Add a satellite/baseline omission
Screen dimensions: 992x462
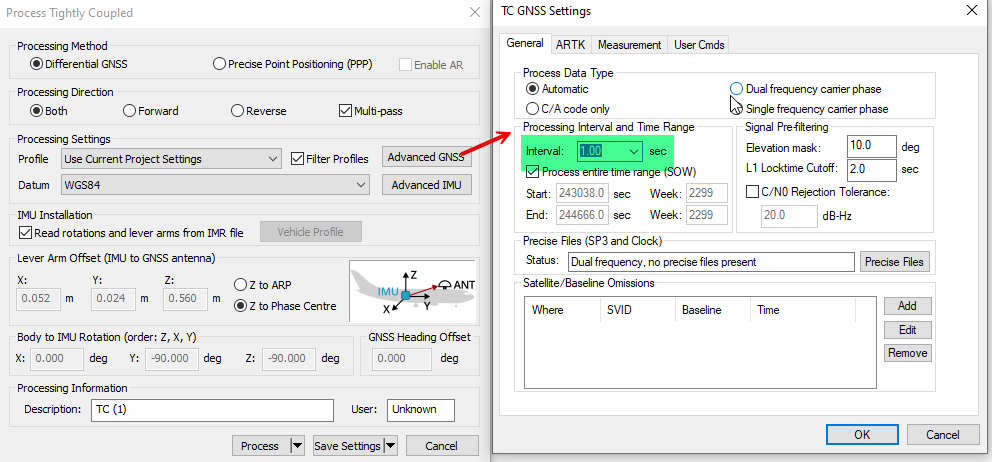pyautogui.click(x=908, y=306)
